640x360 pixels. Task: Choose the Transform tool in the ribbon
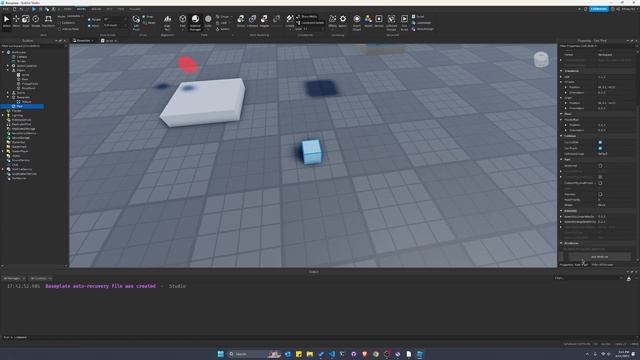coord(48,21)
